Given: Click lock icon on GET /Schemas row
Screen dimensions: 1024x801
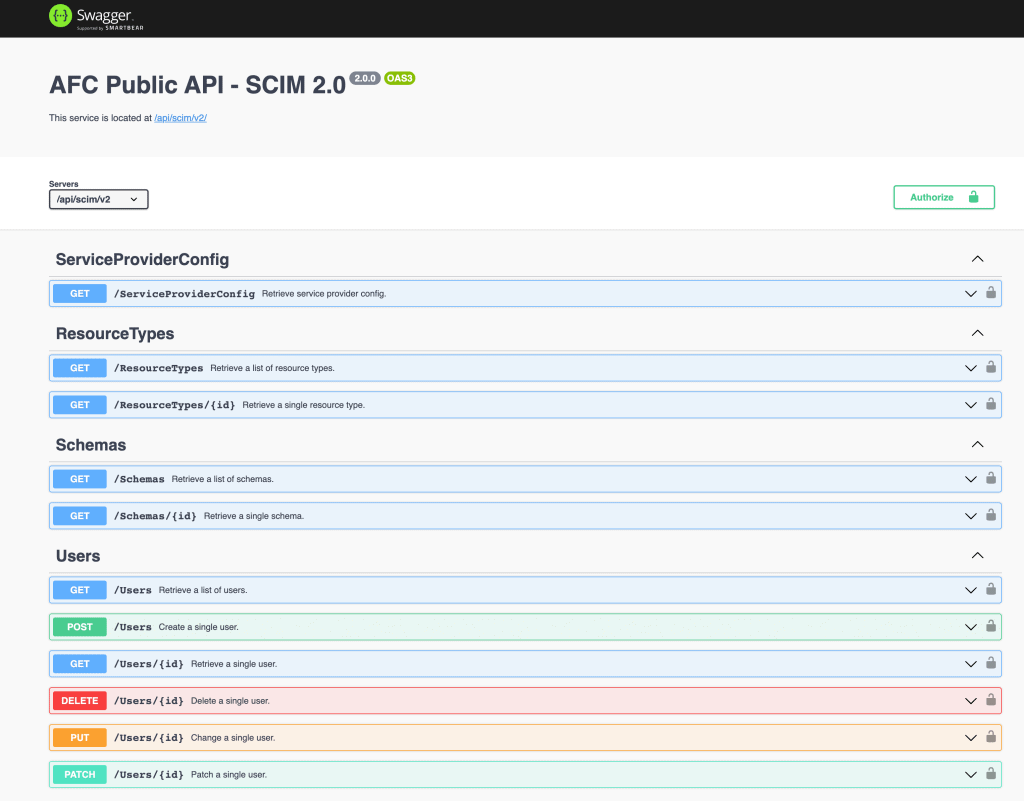Looking at the screenshot, I should (991, 478).
